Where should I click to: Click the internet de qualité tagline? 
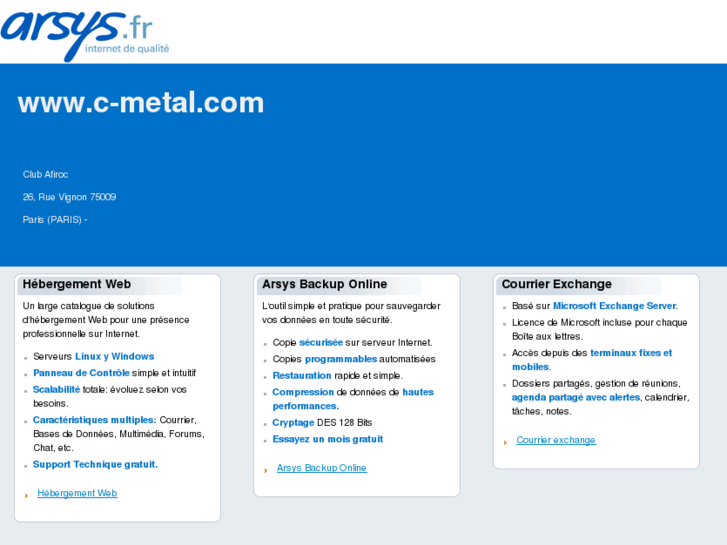(127, 49)
